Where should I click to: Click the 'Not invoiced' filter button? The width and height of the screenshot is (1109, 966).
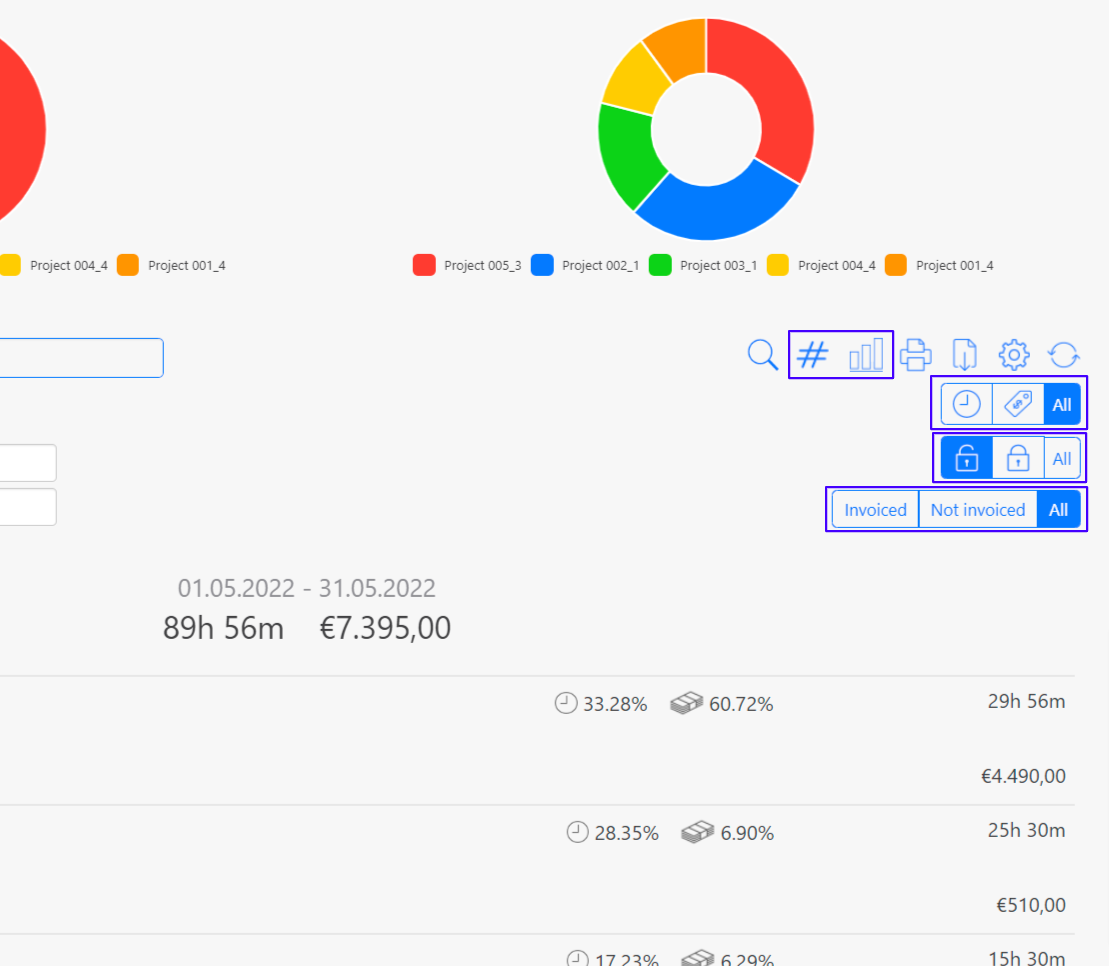pos(977,510)
